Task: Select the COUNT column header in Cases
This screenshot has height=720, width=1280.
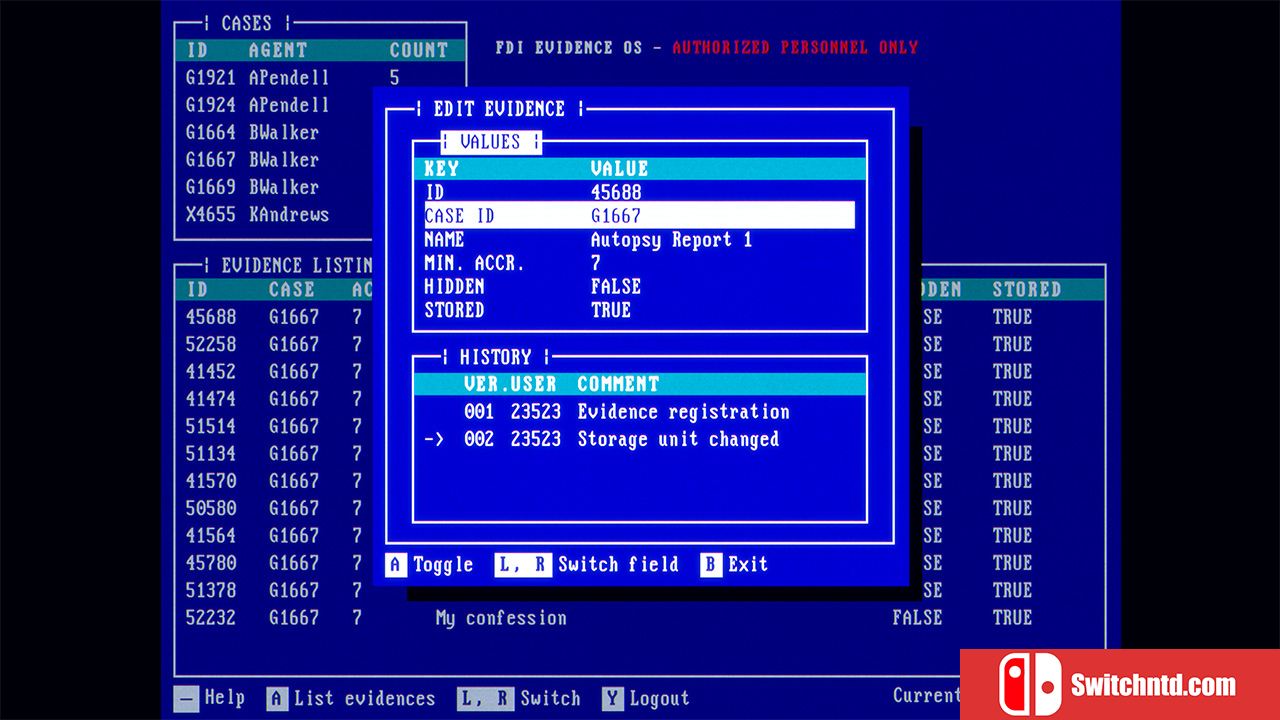Action: coord(419,50)
